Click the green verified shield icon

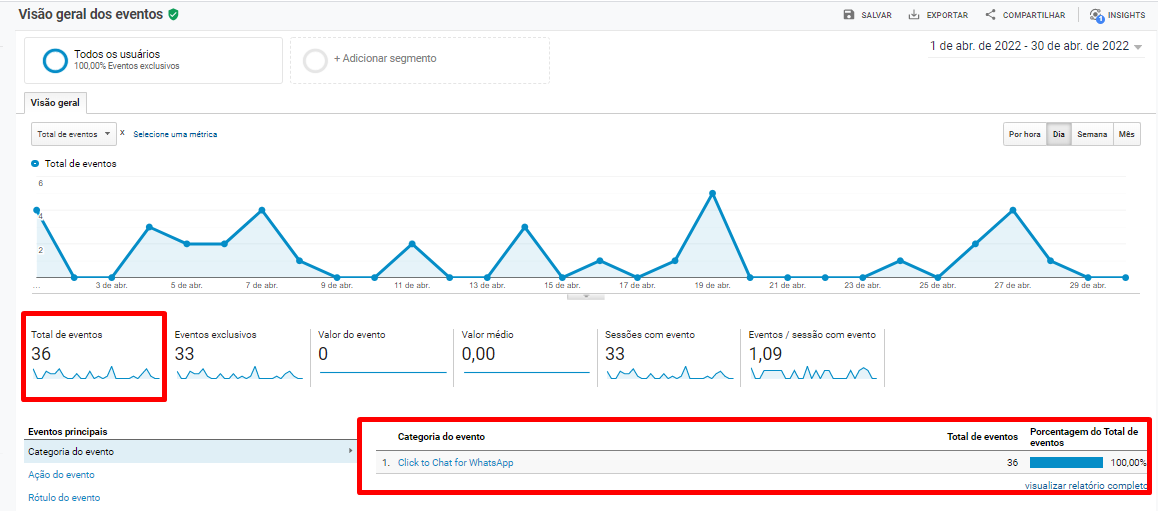click(x=173, y=14)
